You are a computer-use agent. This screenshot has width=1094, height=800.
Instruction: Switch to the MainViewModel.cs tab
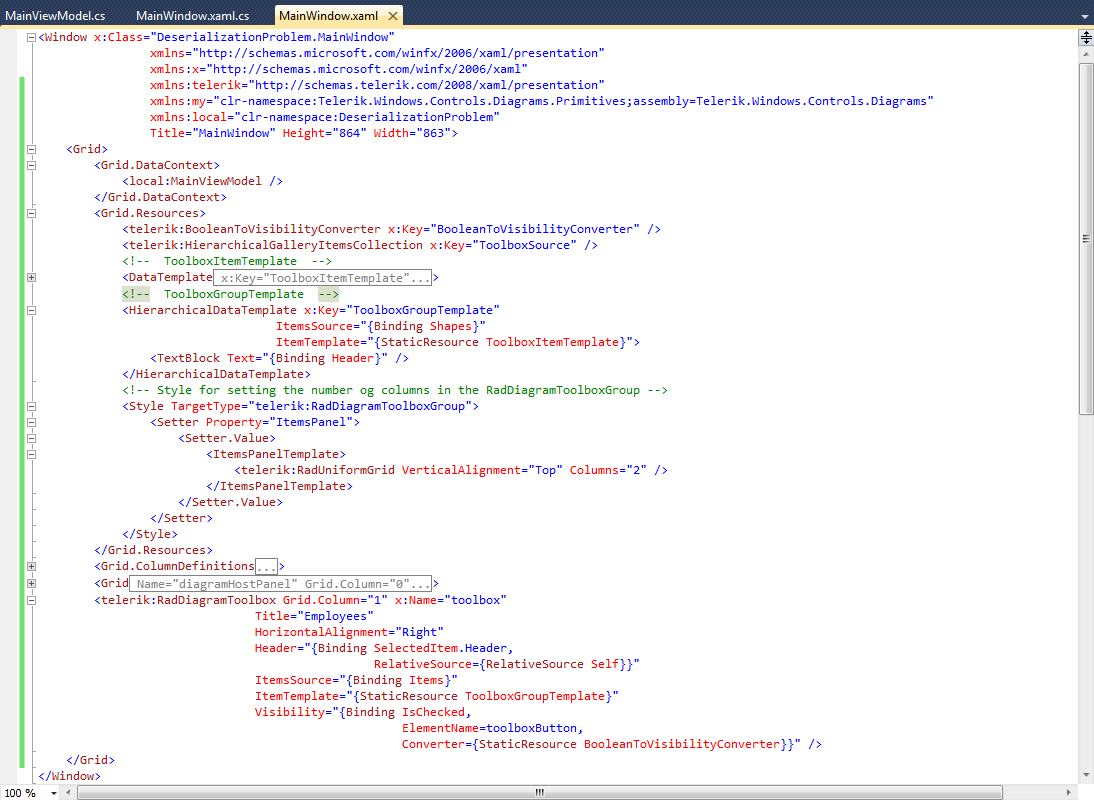click(55, 15)
